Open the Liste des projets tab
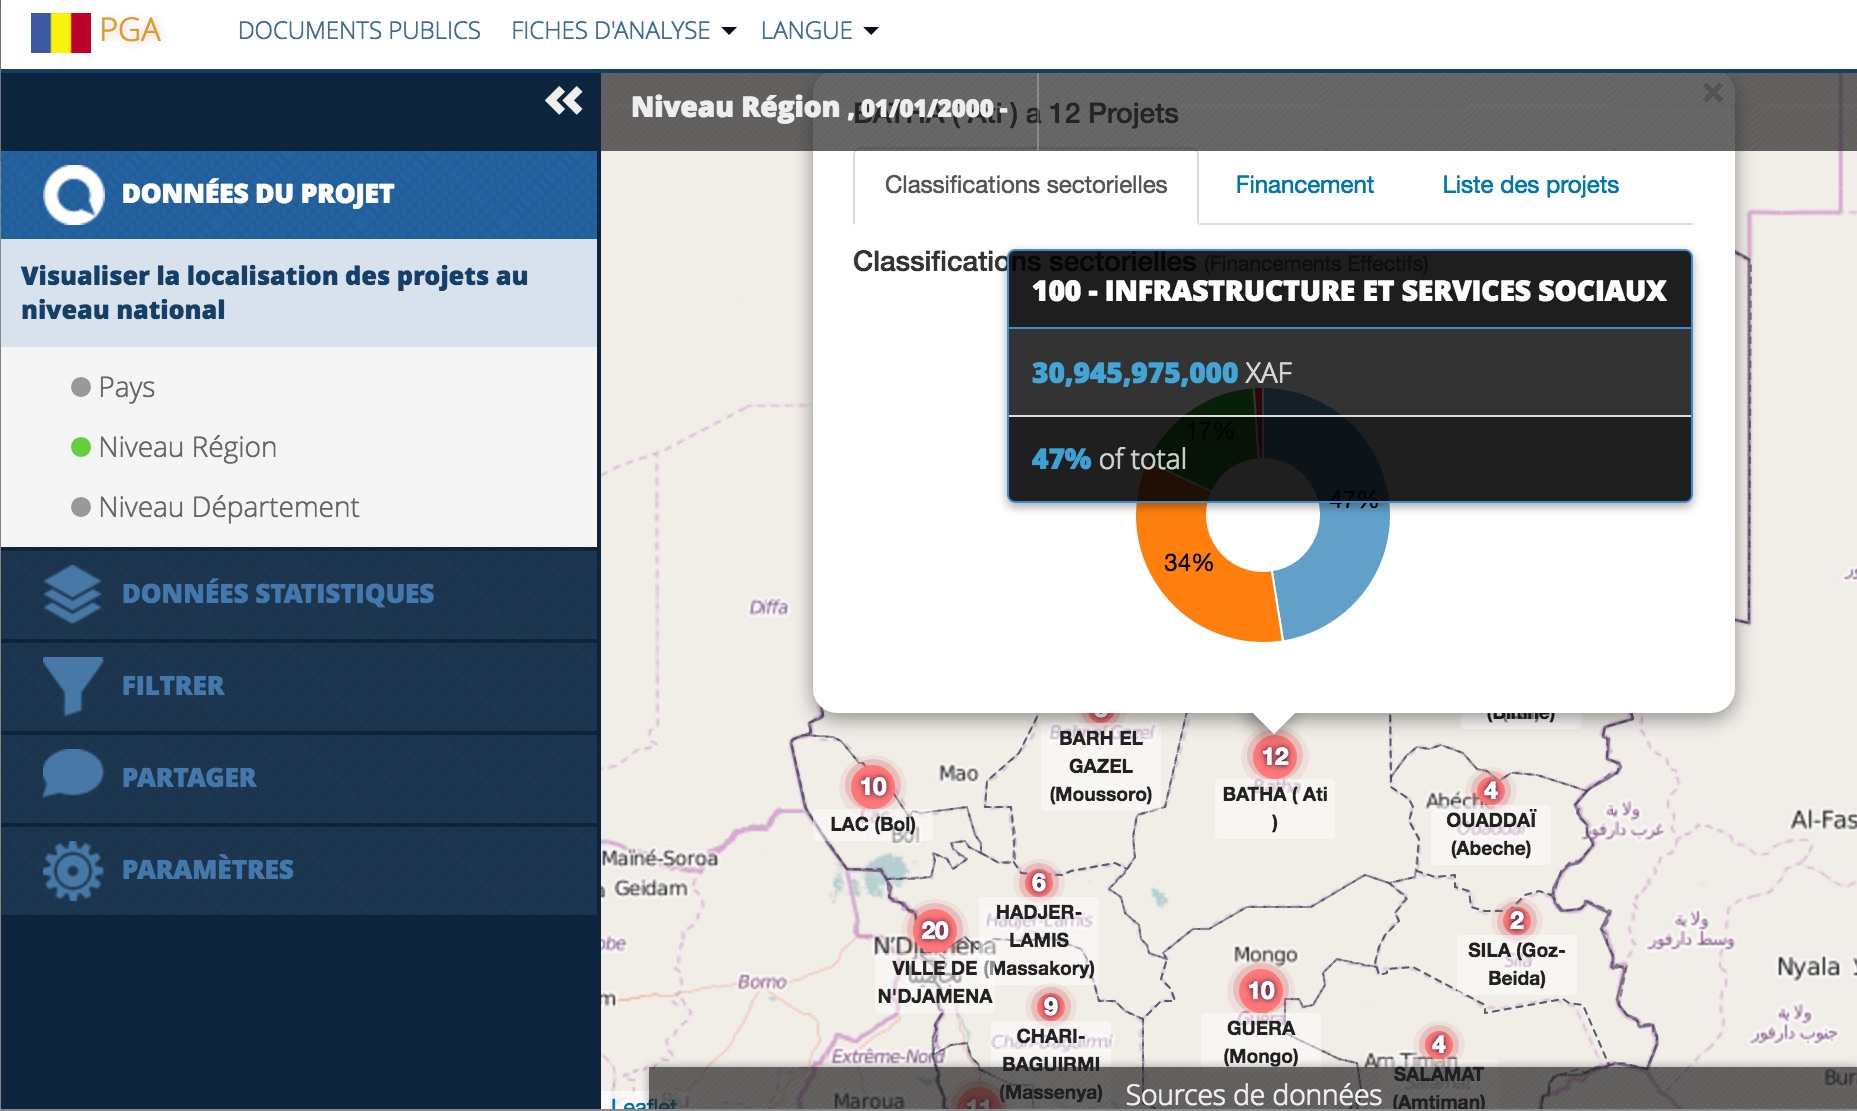Image resolution: width=1857 pixels, height=1111 pixels. [1530, 184]
